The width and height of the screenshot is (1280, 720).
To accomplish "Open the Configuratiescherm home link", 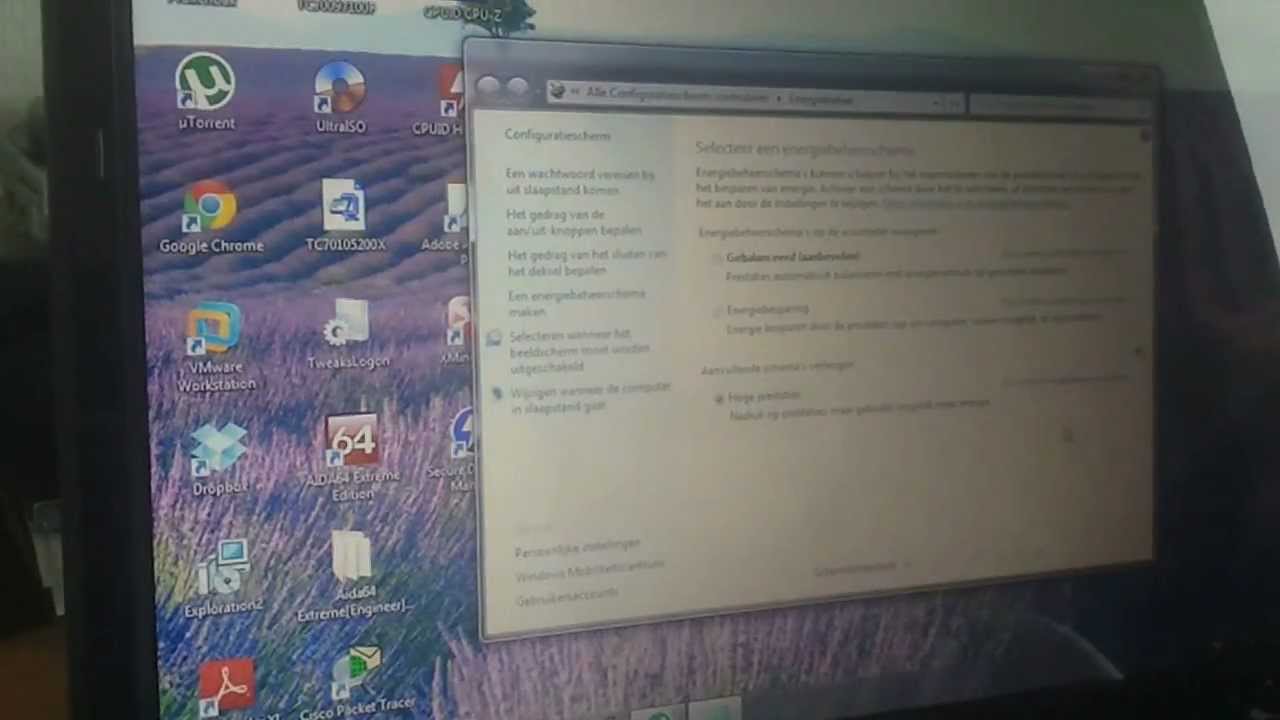I will [x=558, y=135].
